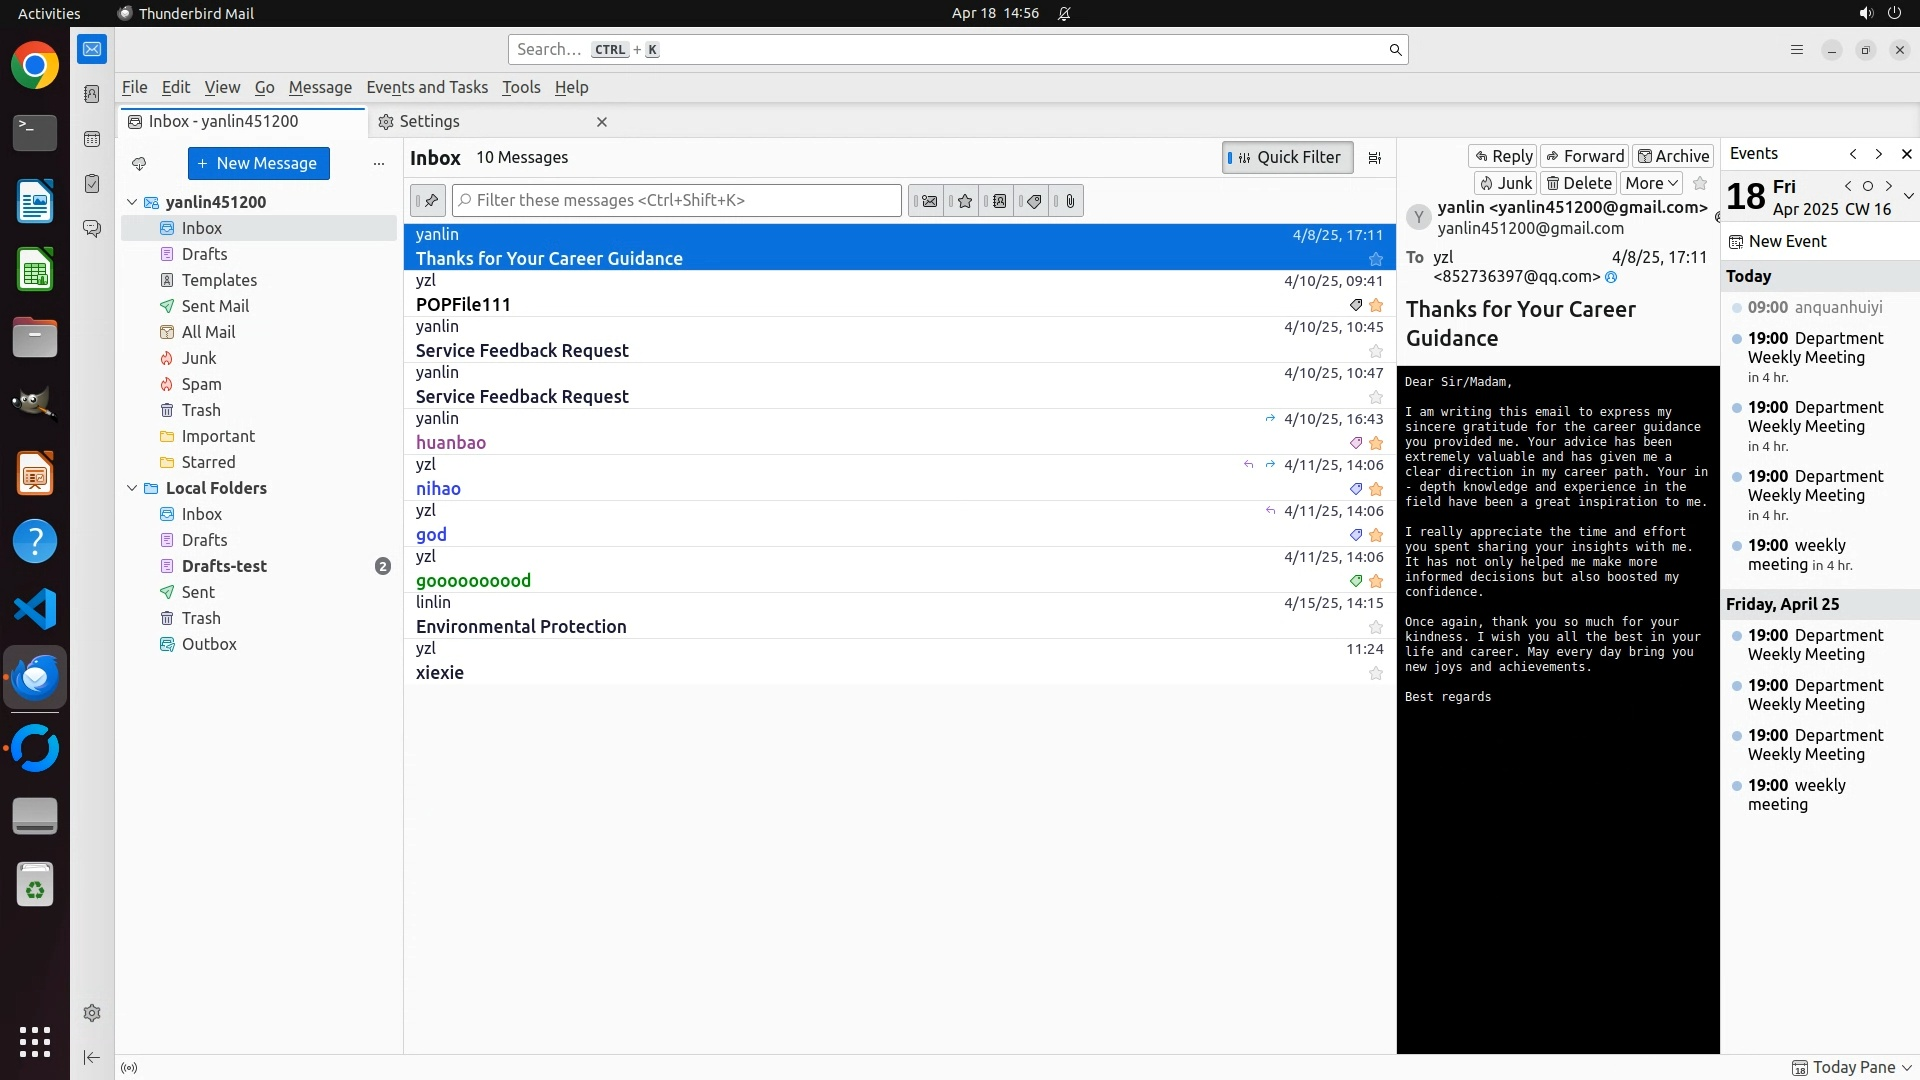This screenshot has width=1920, height=1080.
Task: Open the Calendar space in sidebar
Action: [x=92, y=139]
